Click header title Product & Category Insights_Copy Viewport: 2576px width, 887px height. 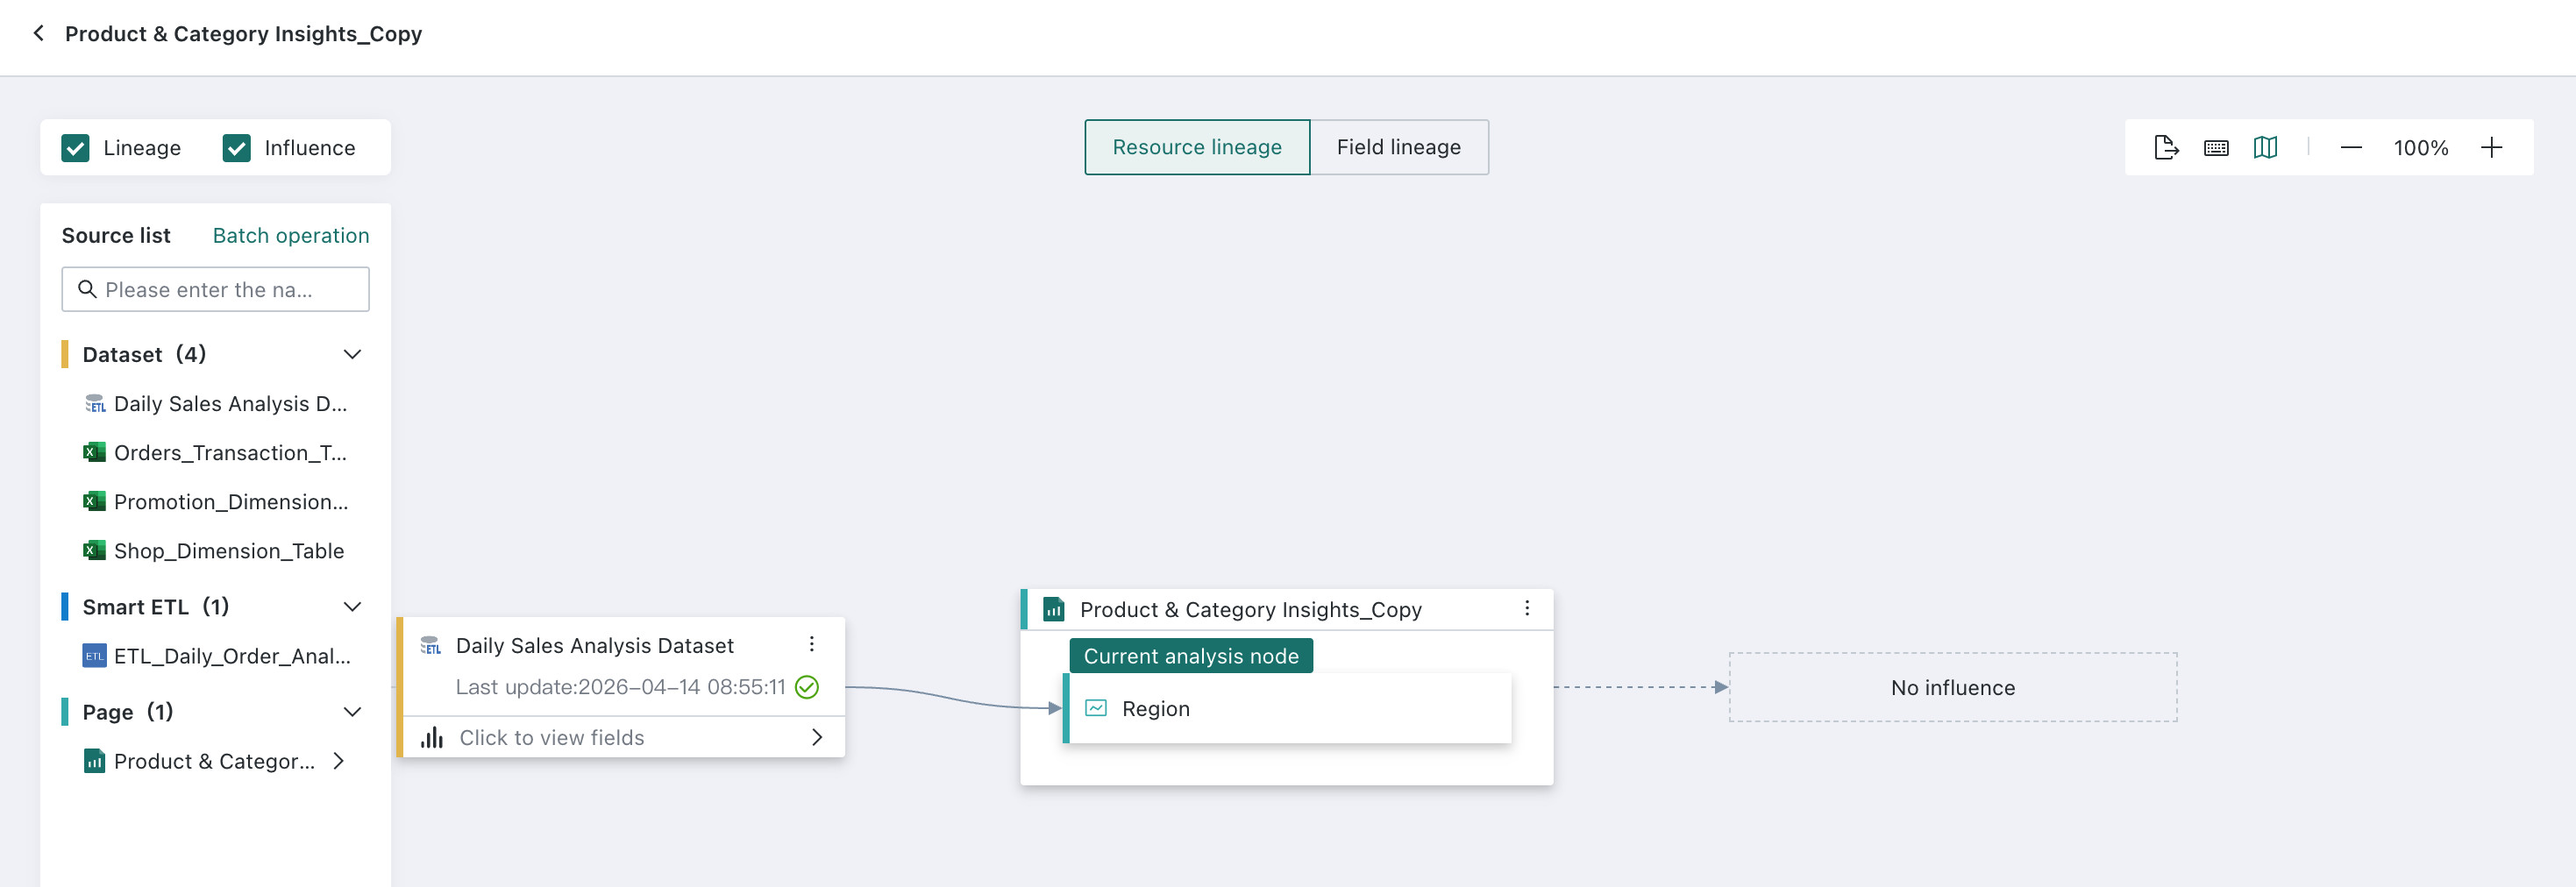point(243,33)
